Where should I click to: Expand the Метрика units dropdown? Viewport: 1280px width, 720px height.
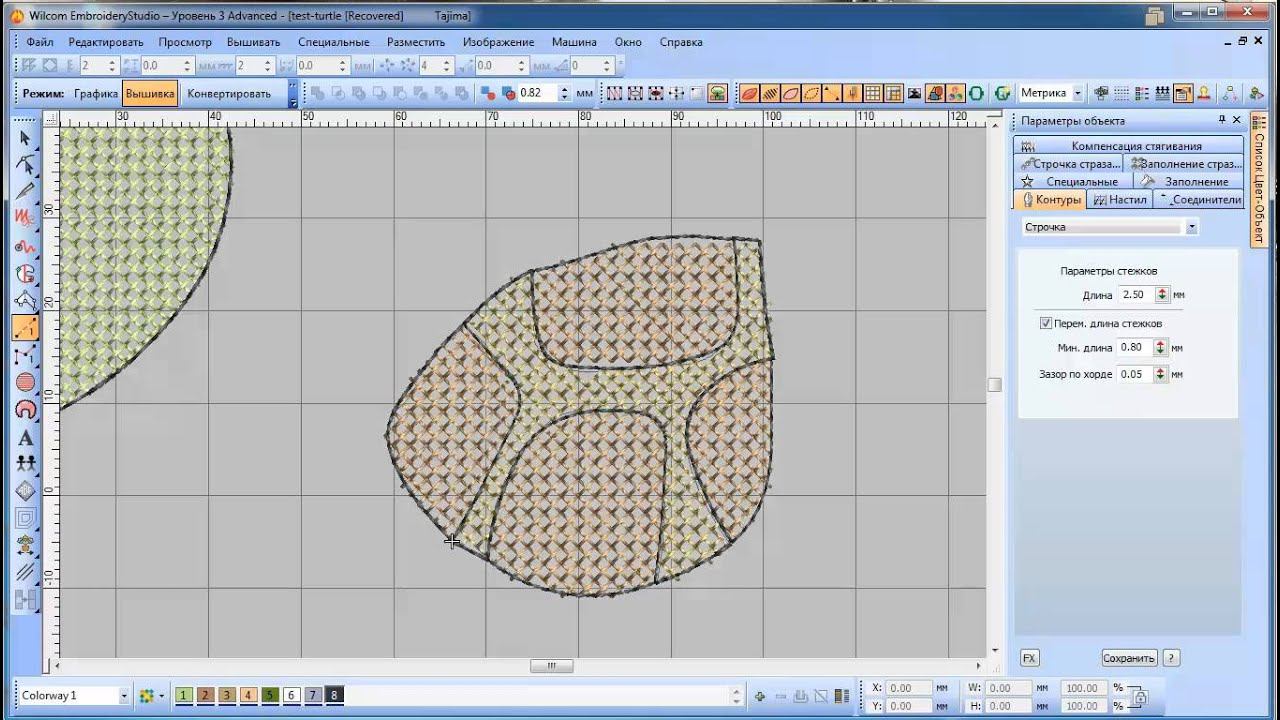1077,93
